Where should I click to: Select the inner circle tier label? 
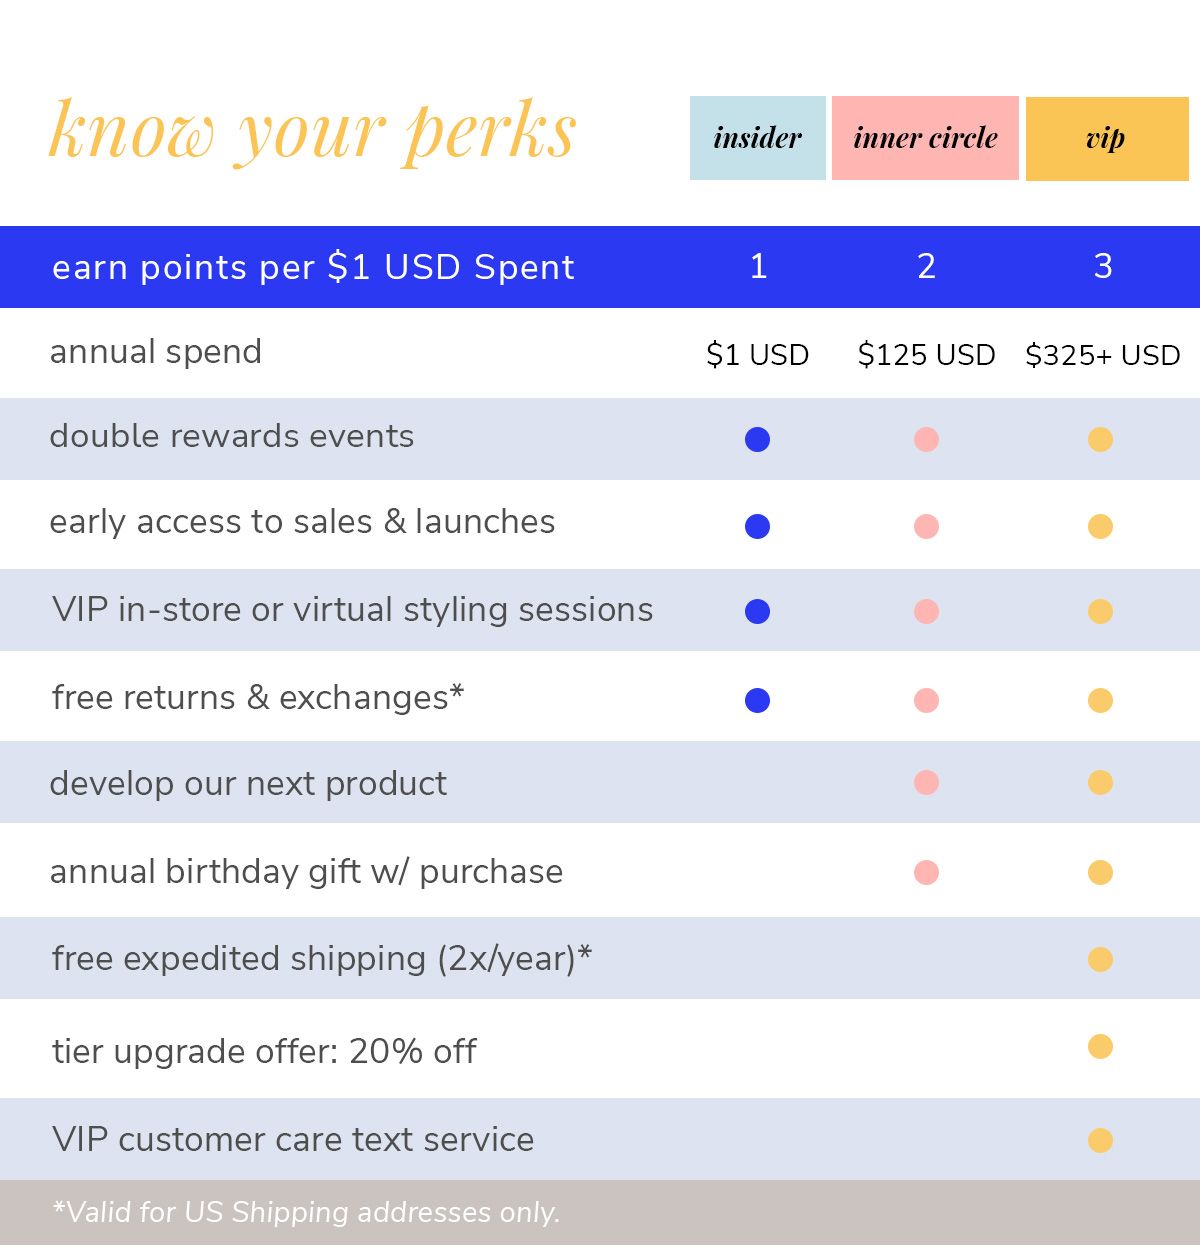925,138
